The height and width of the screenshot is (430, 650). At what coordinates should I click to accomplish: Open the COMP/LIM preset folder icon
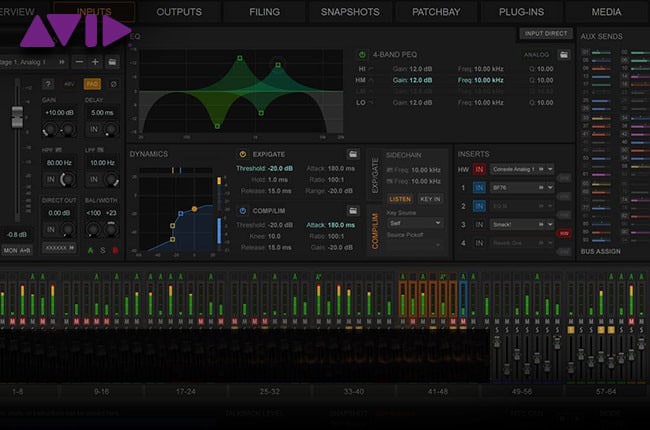(353, 211)
